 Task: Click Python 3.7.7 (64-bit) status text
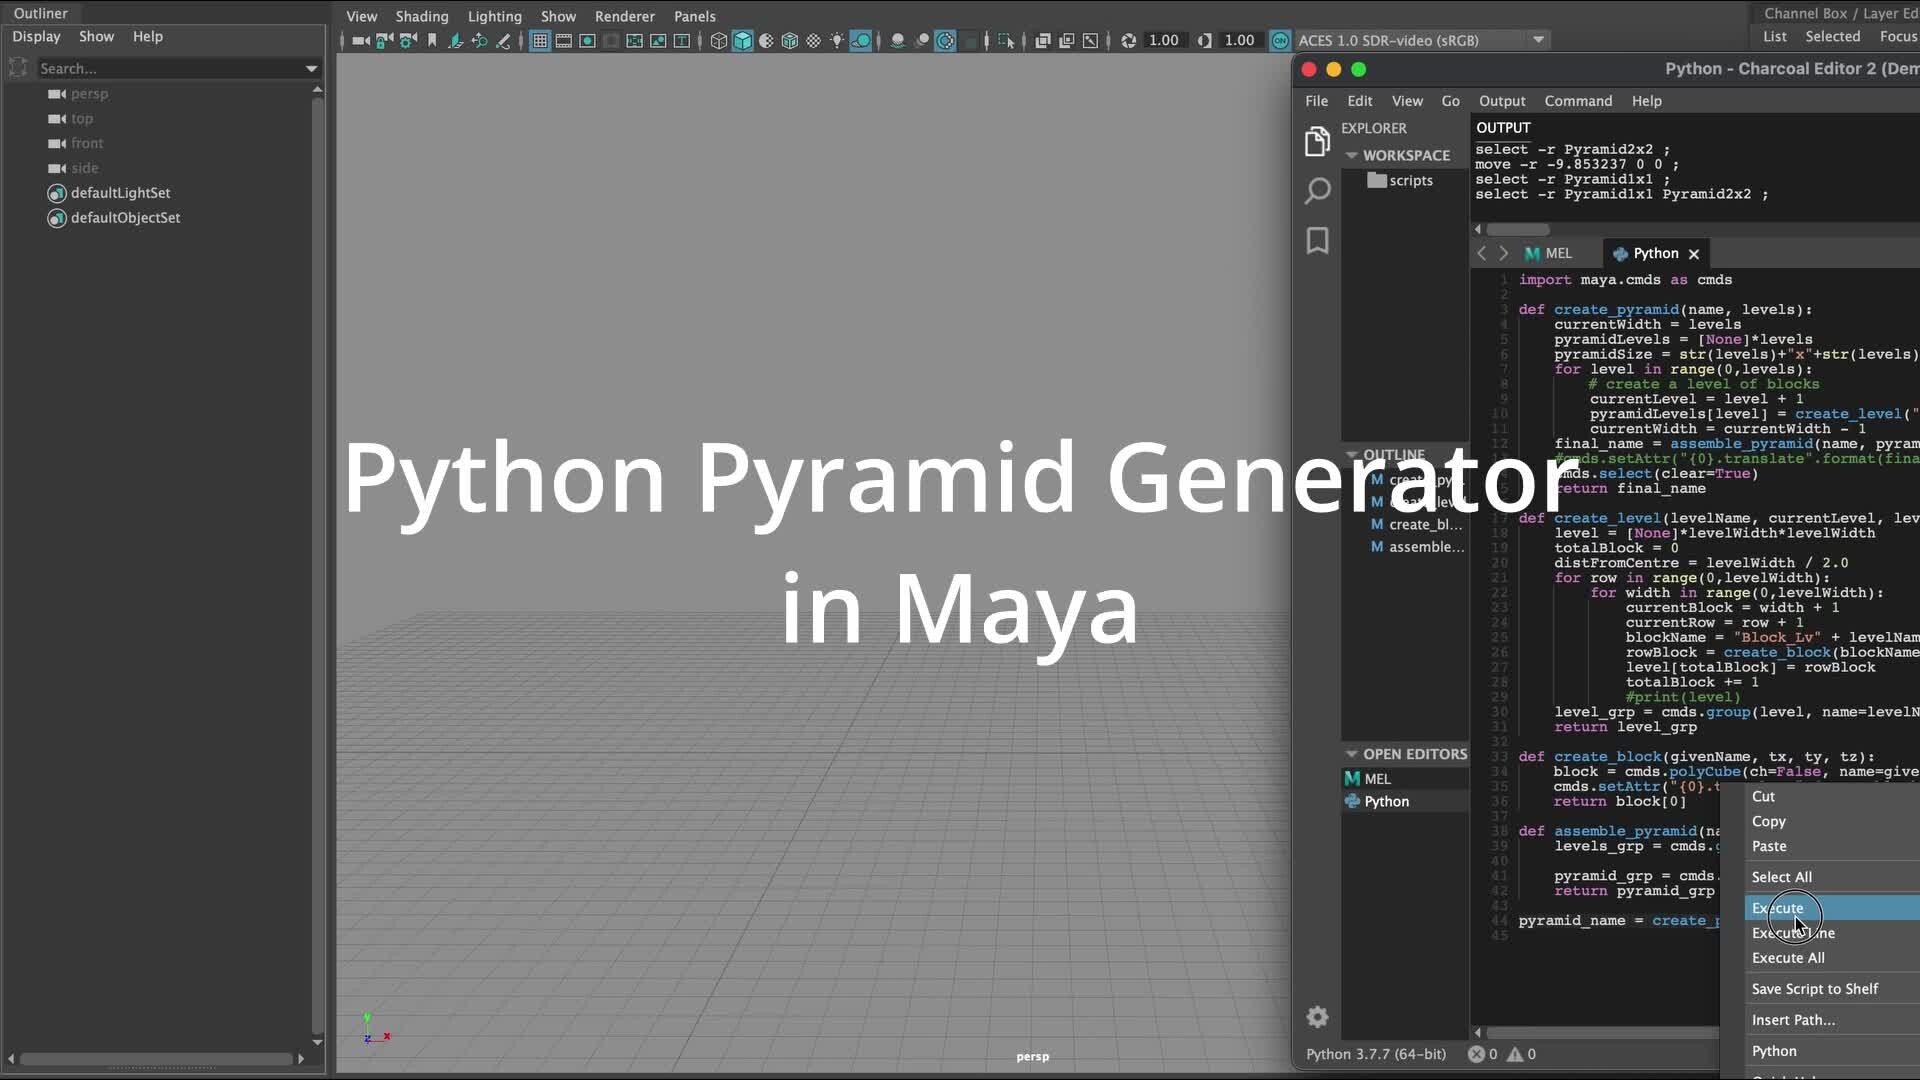1376,1054
